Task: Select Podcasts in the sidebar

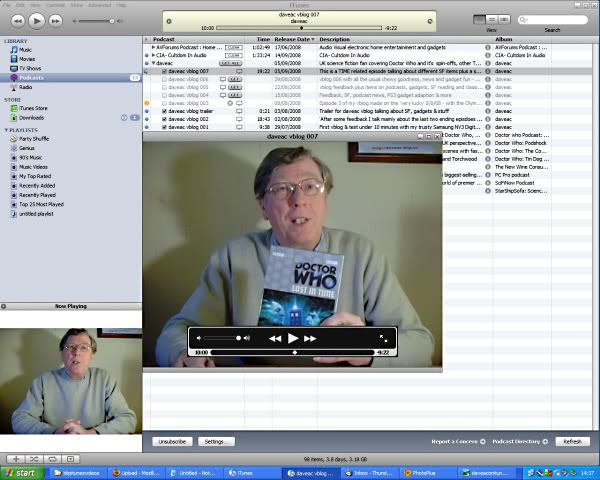Action: pos(70,78)
